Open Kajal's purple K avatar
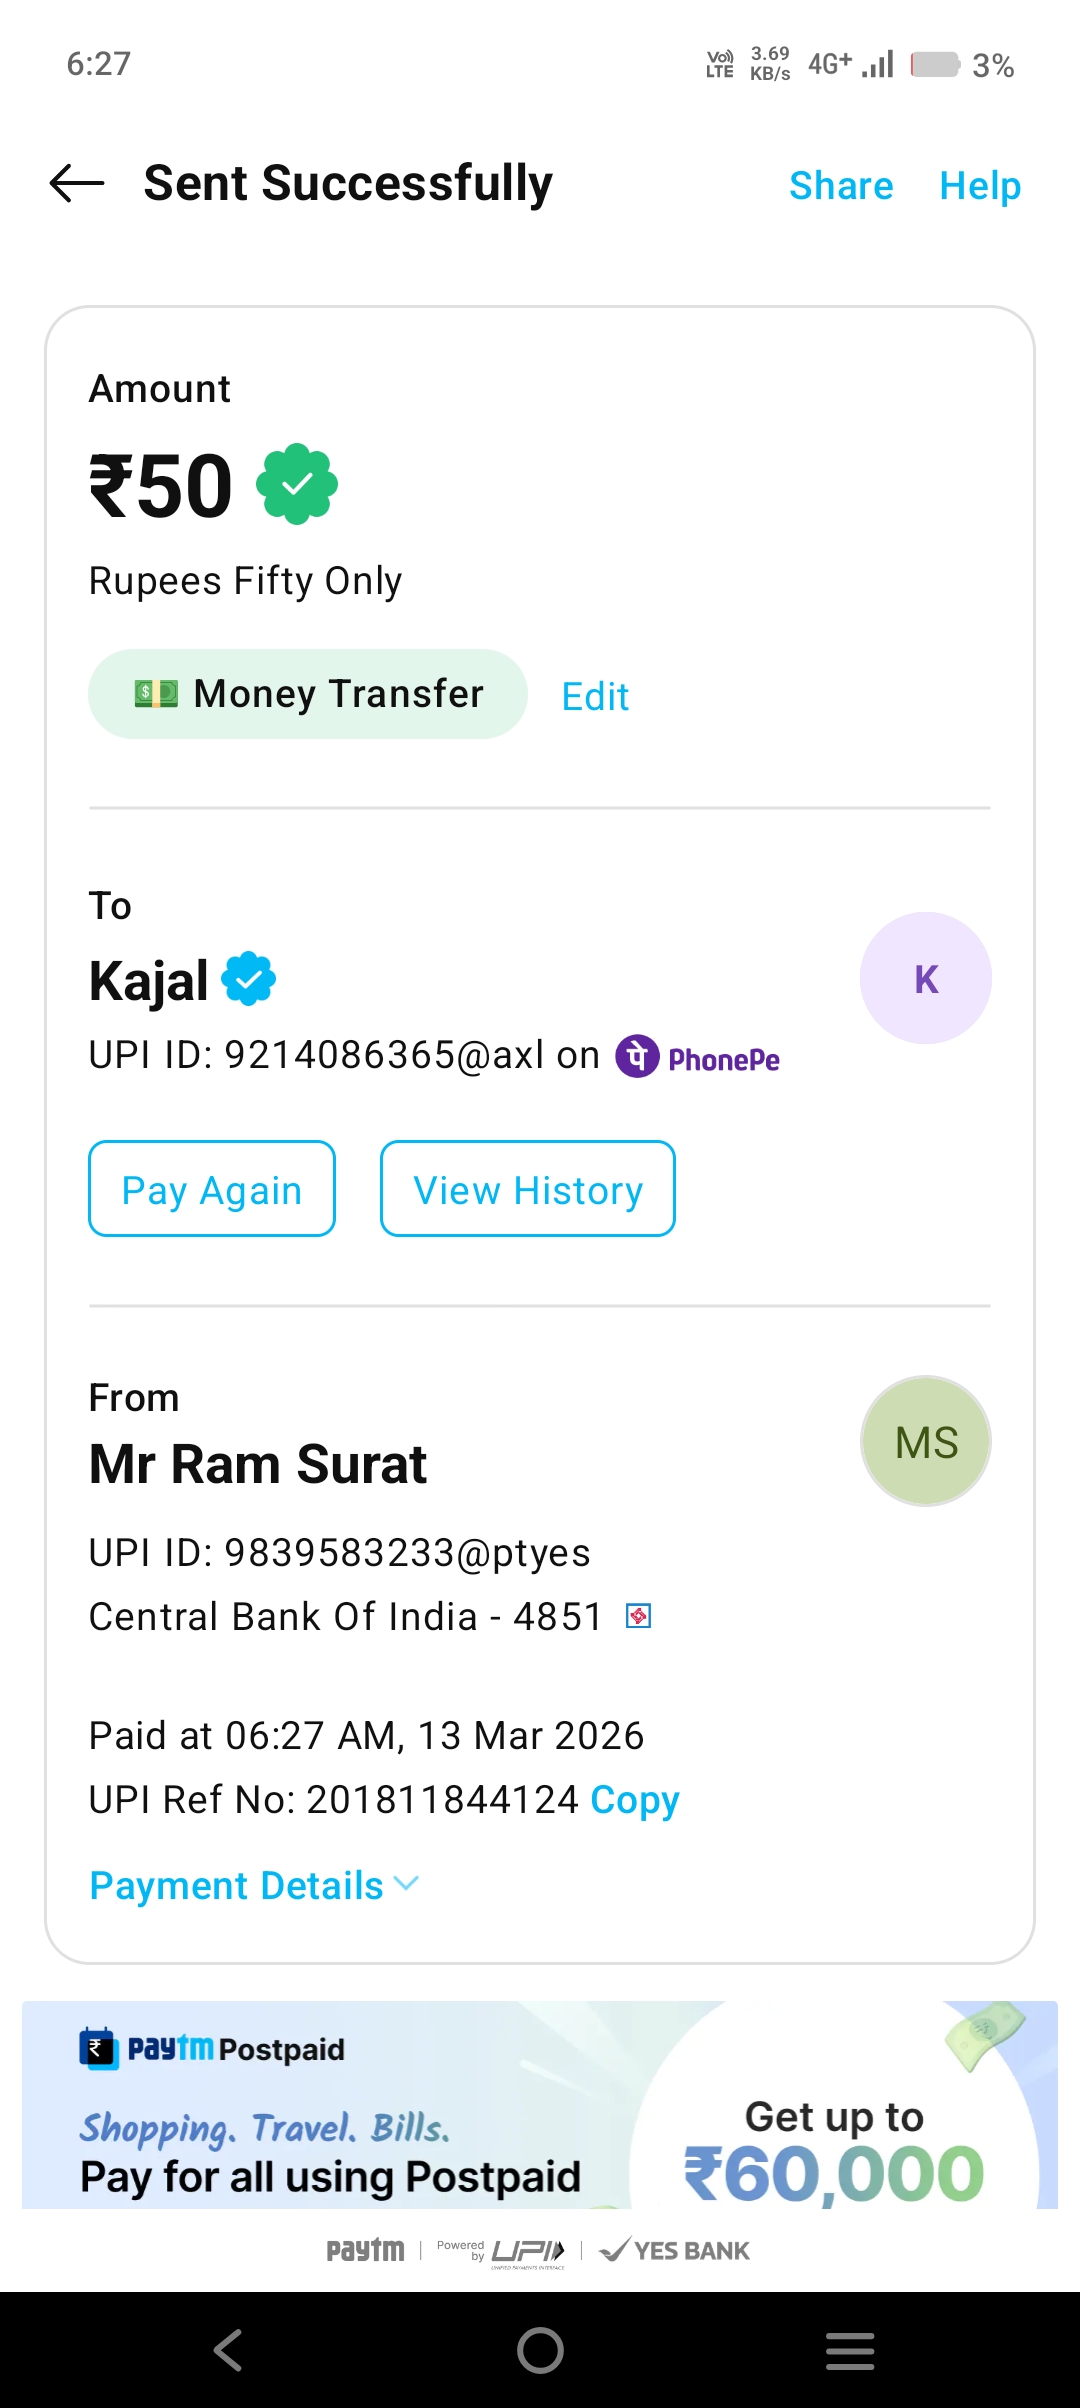The height and width of the screenshot is (2408, 1080). click(925, 978)
